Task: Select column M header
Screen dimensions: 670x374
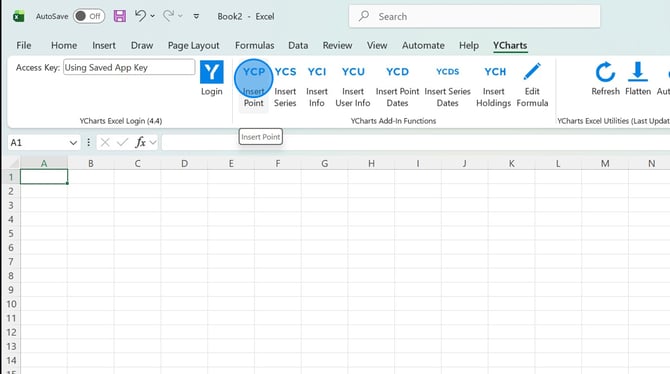Action: pyautogui.click(x=605, y=163)
